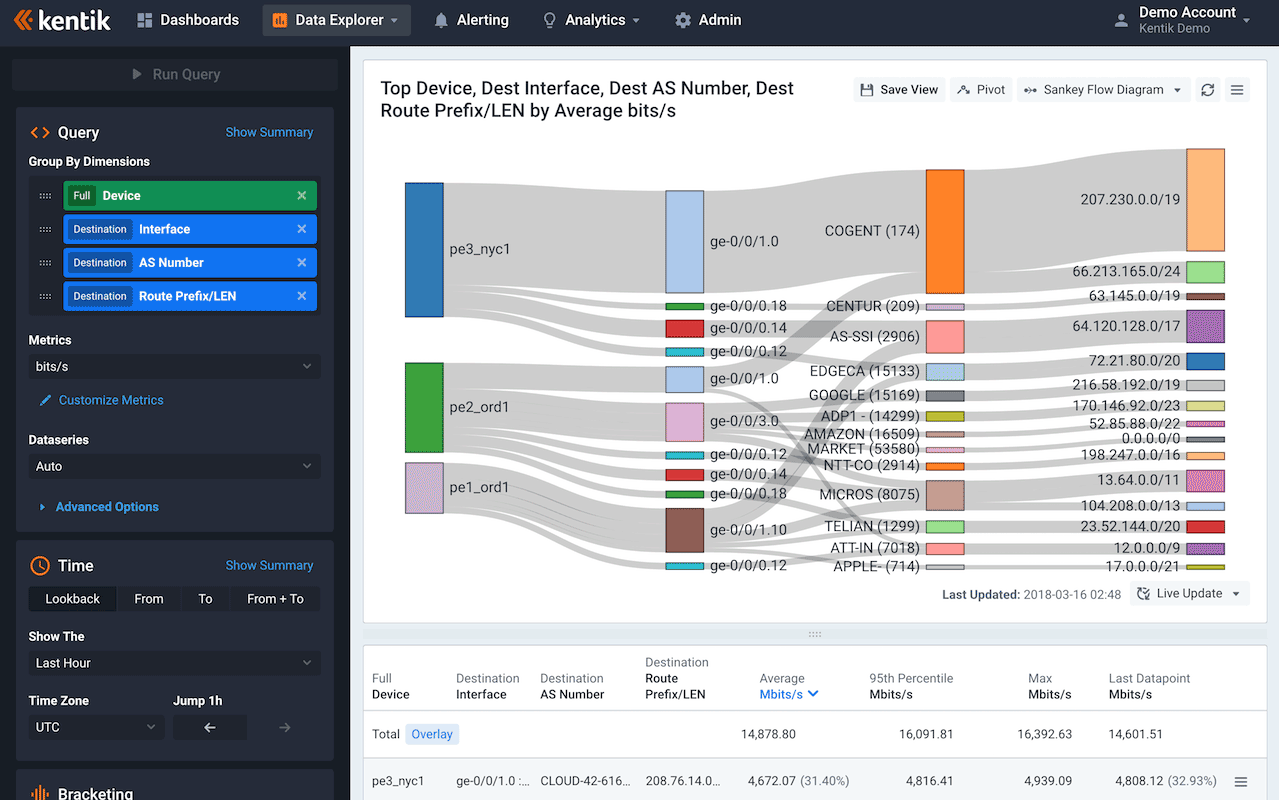1279x800 pixels.
Task: Refresh the chart with the circular arrows icon
Action: click(1207, 89)
